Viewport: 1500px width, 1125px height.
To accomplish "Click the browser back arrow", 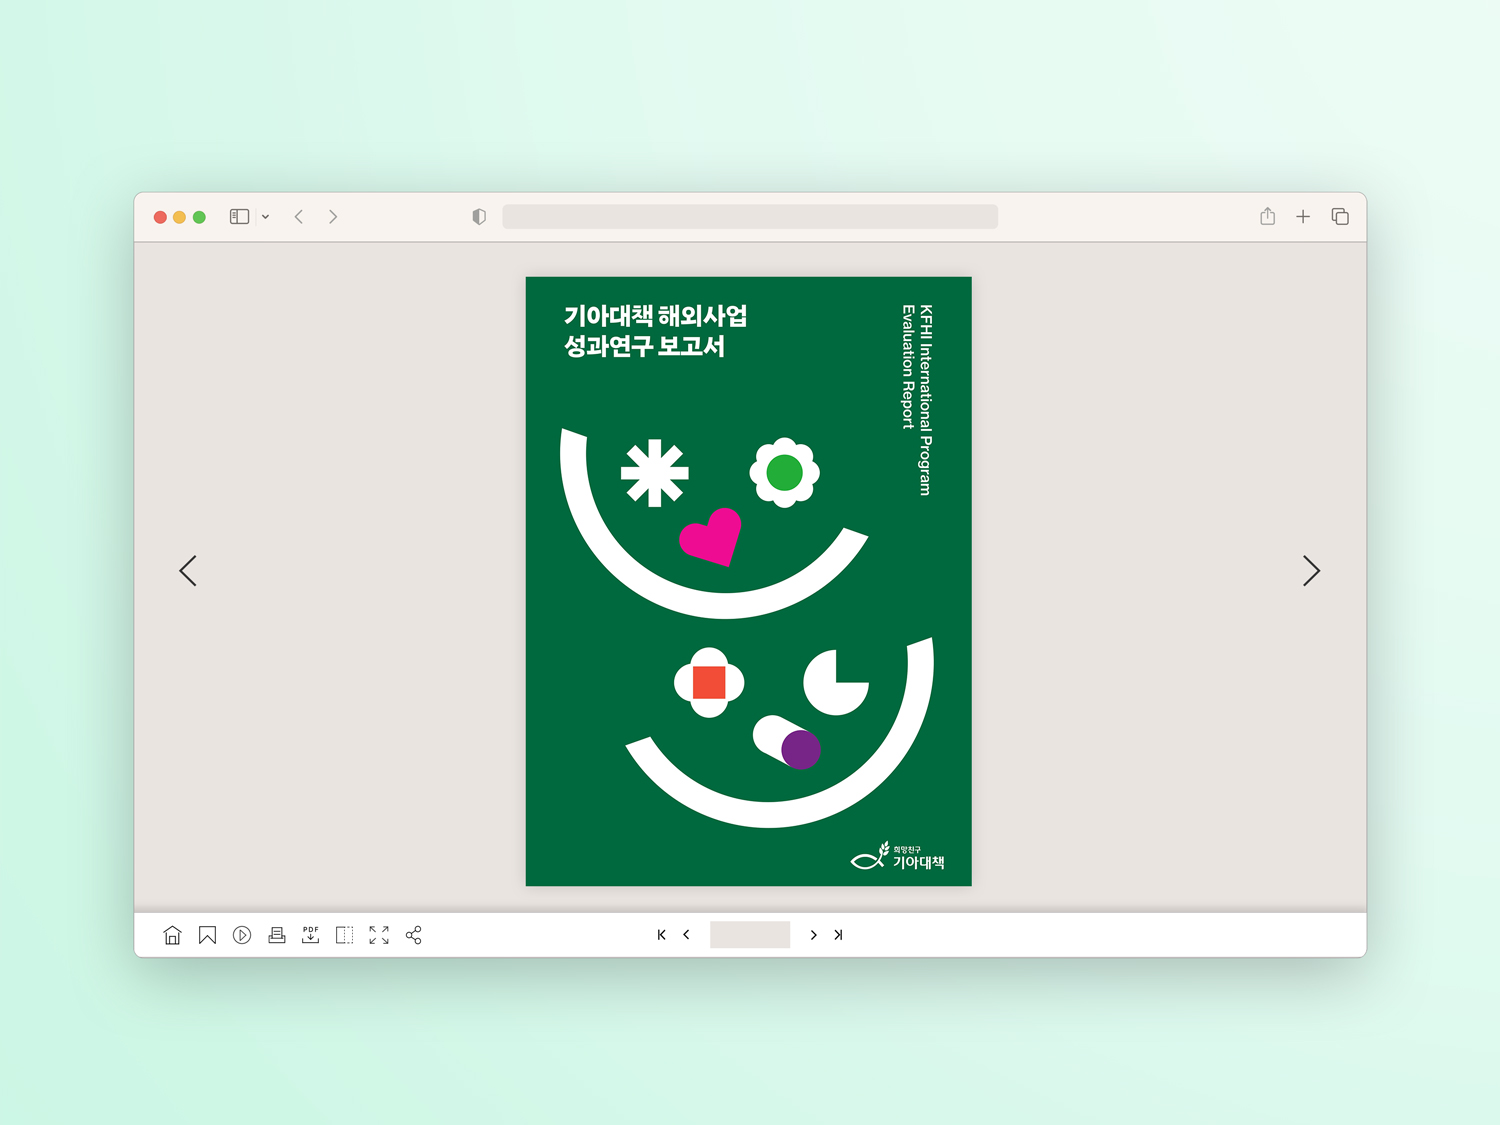I will pos(299,217).
